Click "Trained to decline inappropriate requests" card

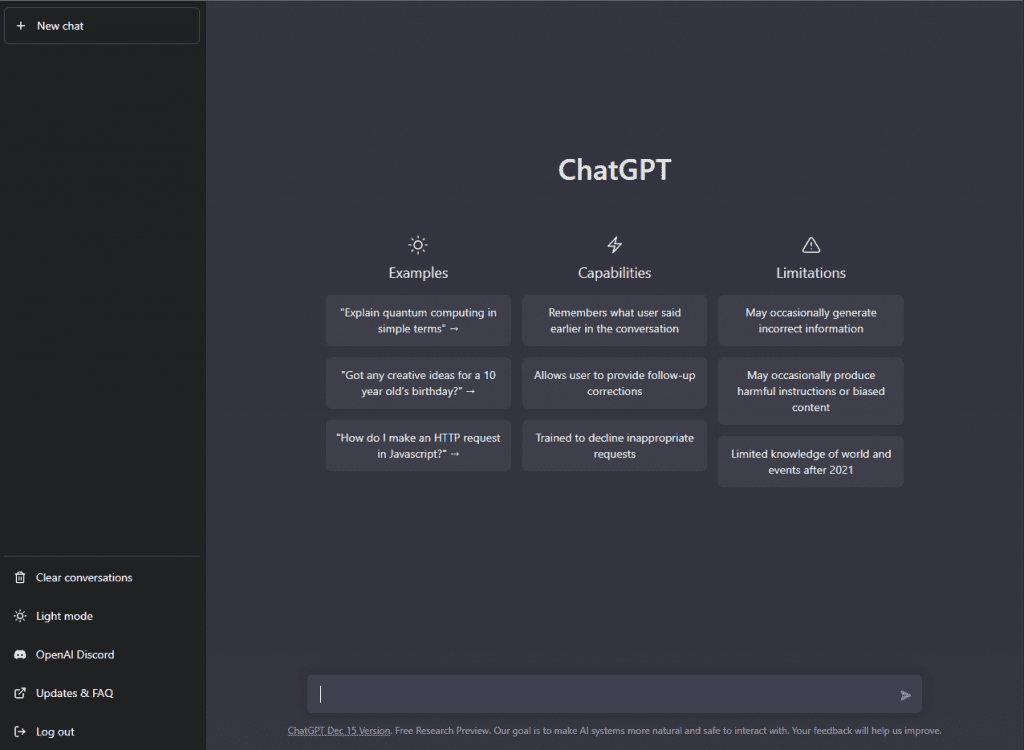click(615, 446)
